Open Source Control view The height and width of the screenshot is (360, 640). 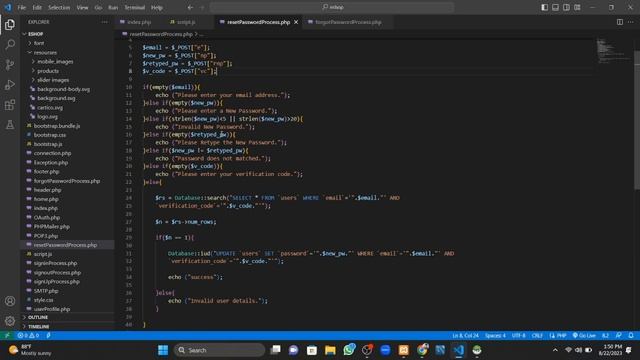pyautogui.click(x=10, y=64)
